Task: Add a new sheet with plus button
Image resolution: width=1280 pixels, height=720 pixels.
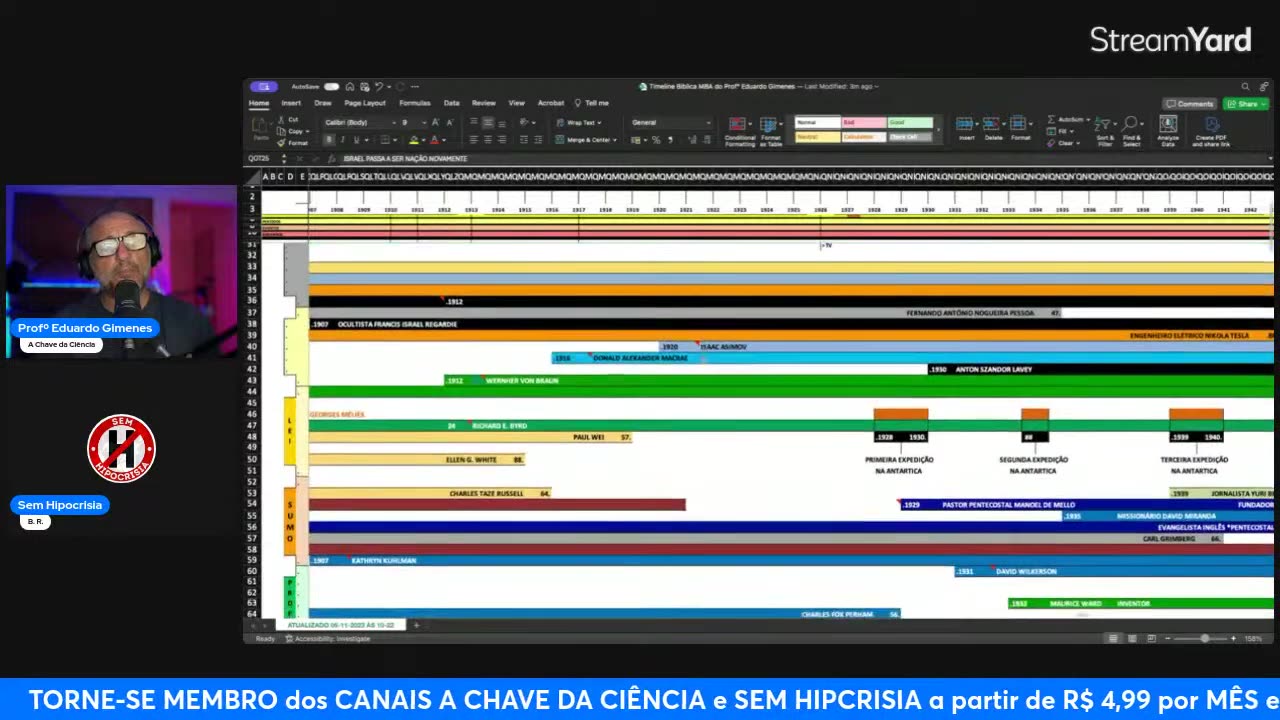Action: [x=416, y=625]
